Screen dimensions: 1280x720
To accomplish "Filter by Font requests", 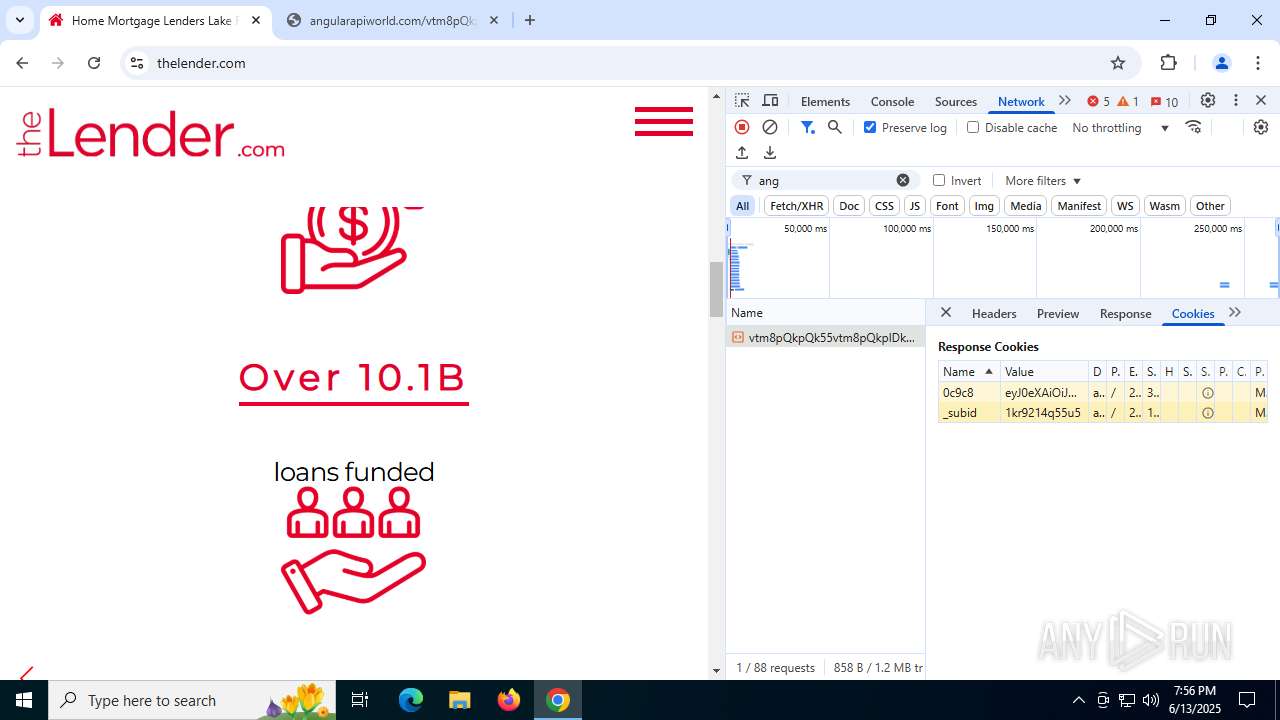I will click(x=947, y=206).
